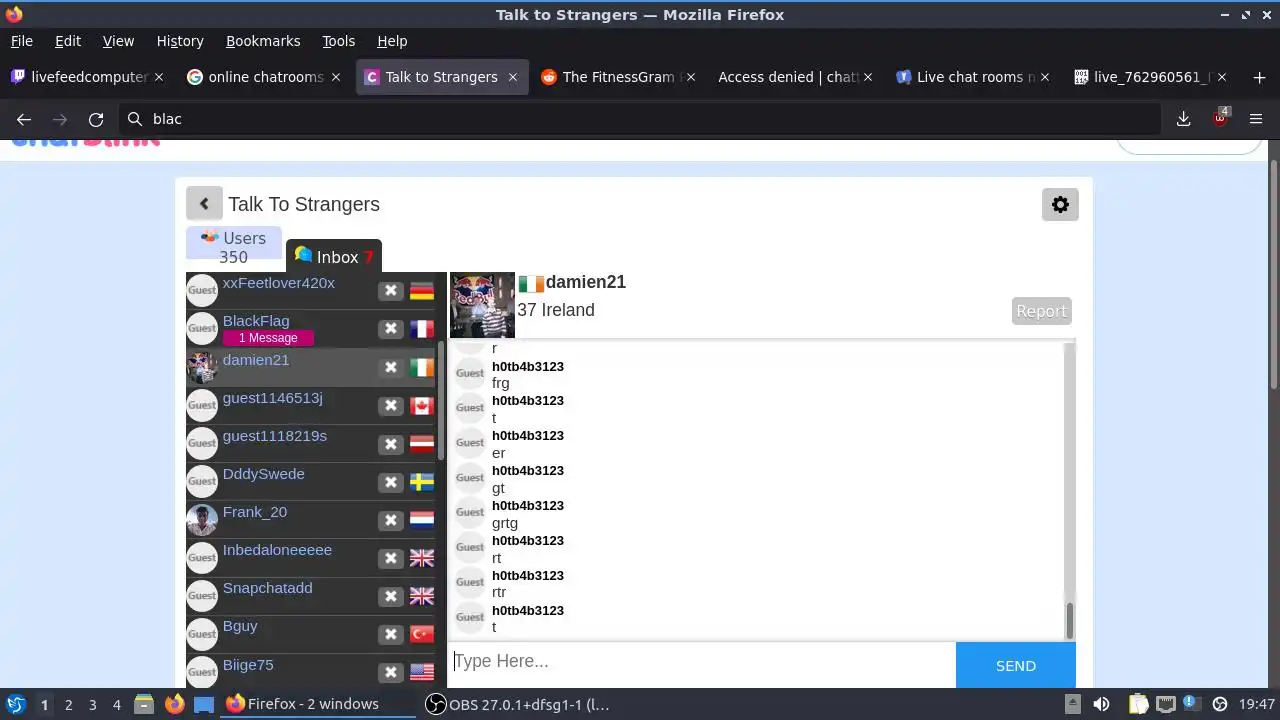Remove guest1118219s from the inbox
This screenshot has height=720, width=1280.
click(x=391, y=444)
